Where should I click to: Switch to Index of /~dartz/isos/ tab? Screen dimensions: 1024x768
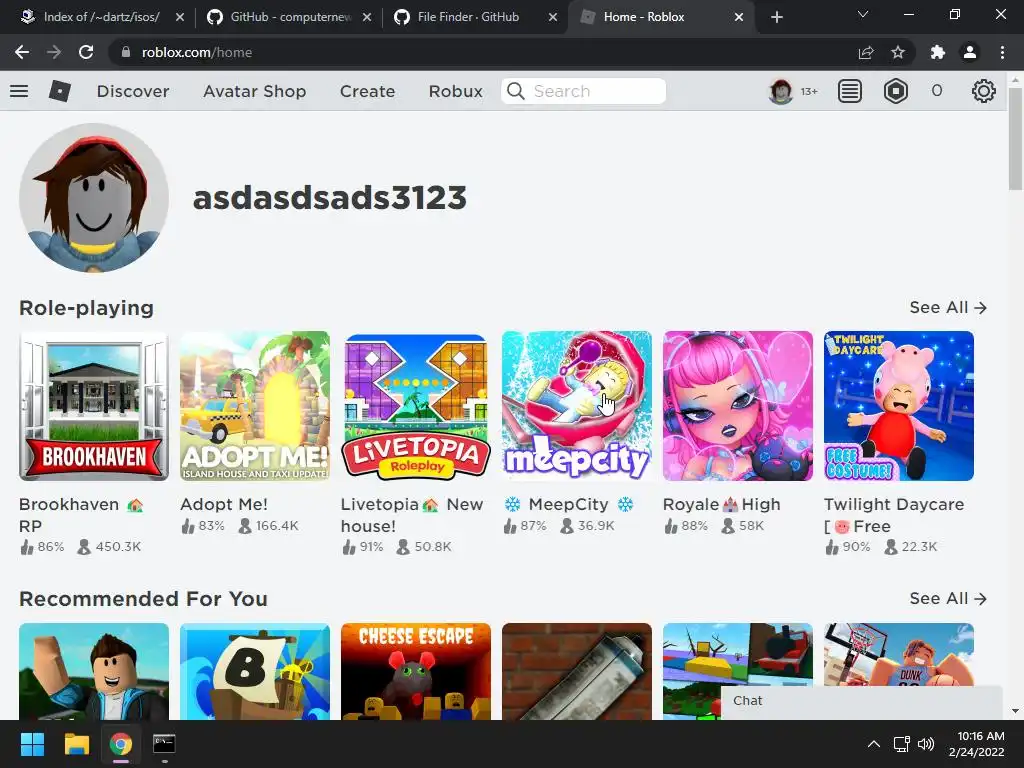pos(101,17)
